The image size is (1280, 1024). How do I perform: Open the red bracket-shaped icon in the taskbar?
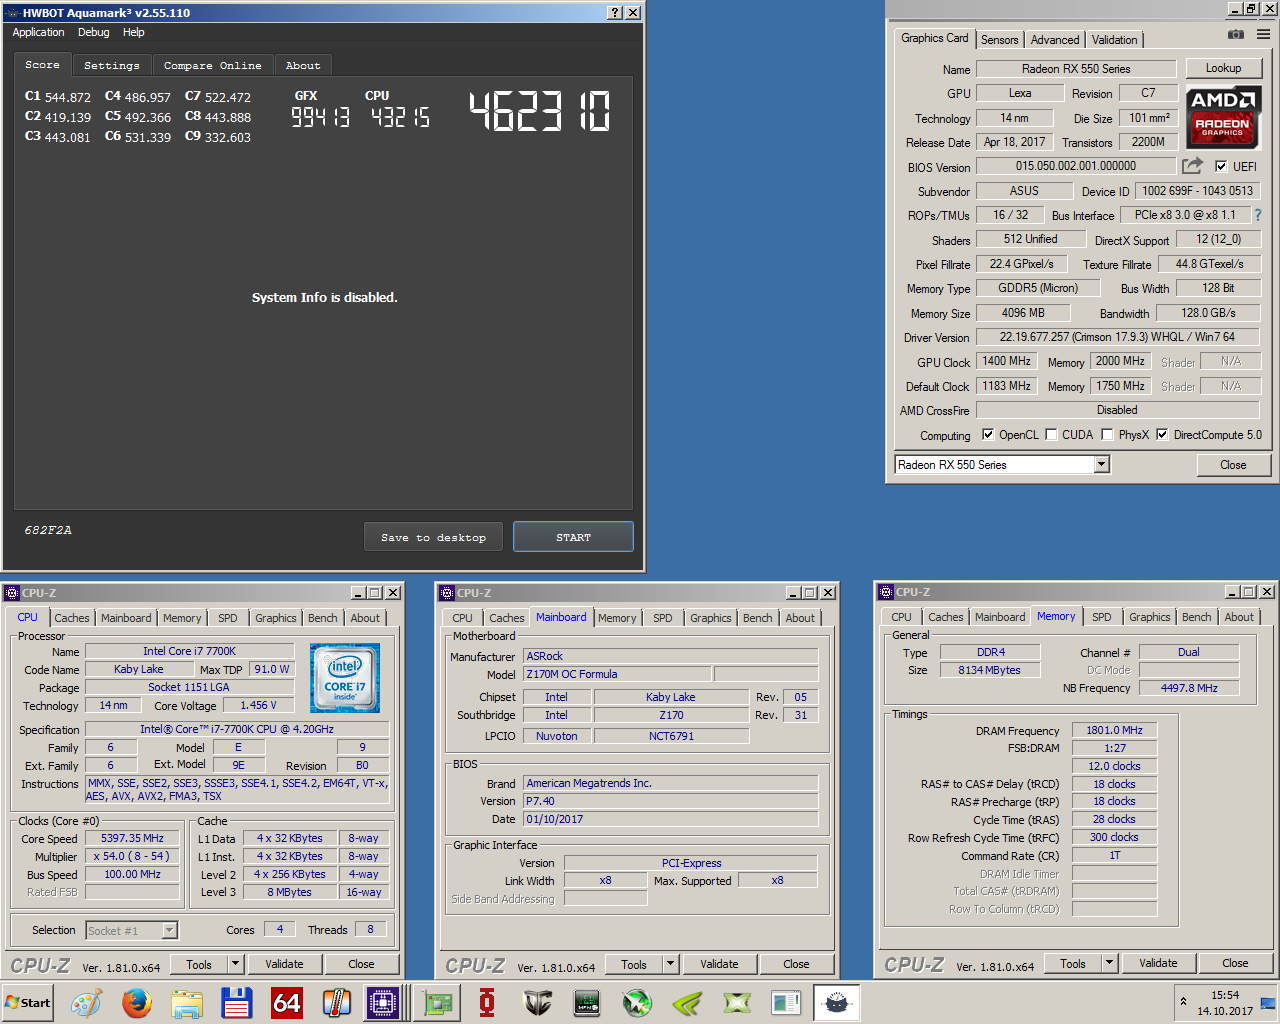[487, 1002]
